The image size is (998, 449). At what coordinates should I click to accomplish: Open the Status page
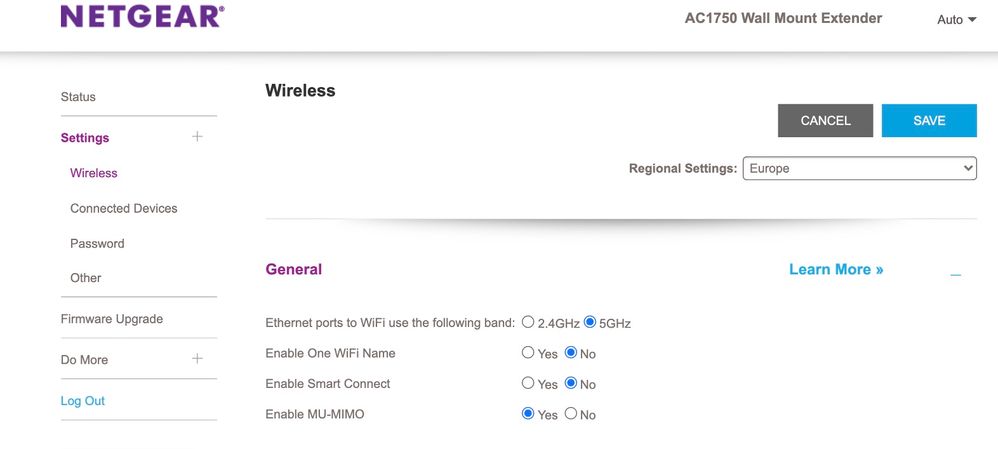pyautogui.click(x=78, y=97)
